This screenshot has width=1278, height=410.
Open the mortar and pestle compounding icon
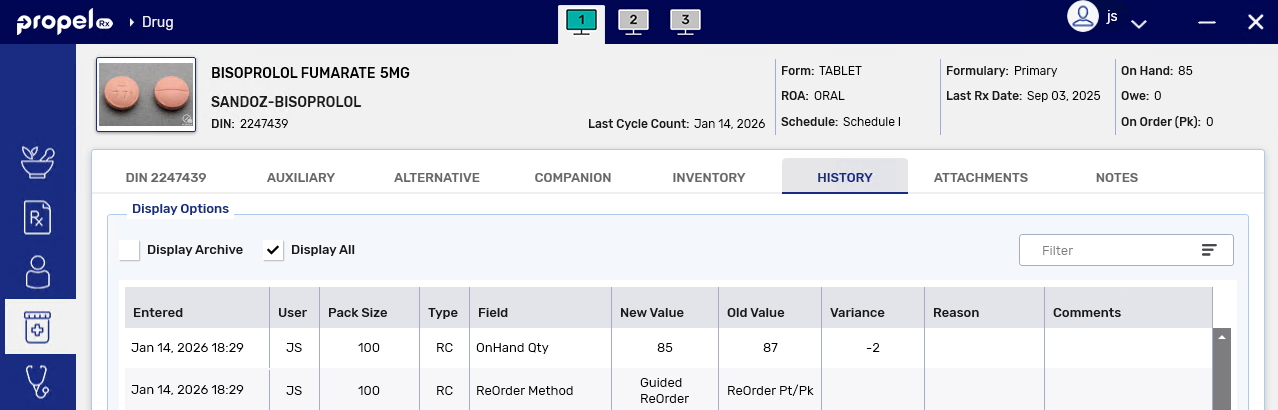38,162
